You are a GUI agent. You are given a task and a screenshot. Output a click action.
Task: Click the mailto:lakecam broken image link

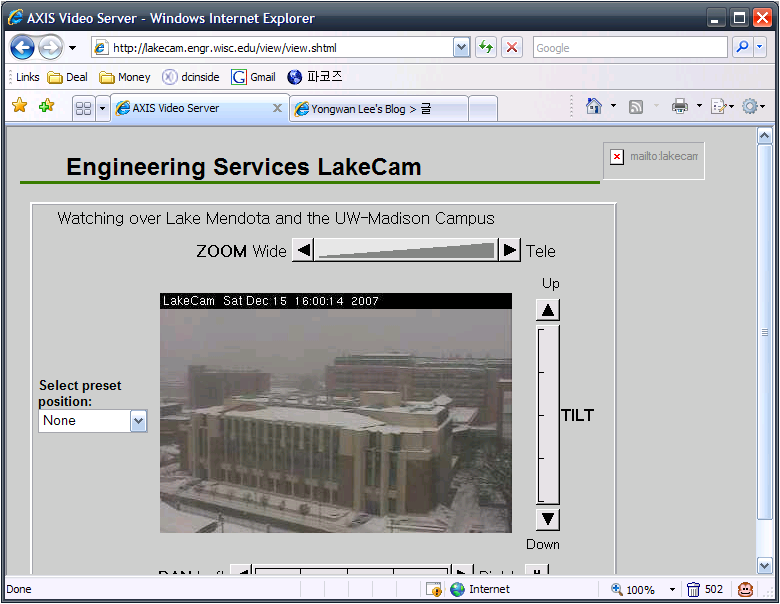[654, 160]
